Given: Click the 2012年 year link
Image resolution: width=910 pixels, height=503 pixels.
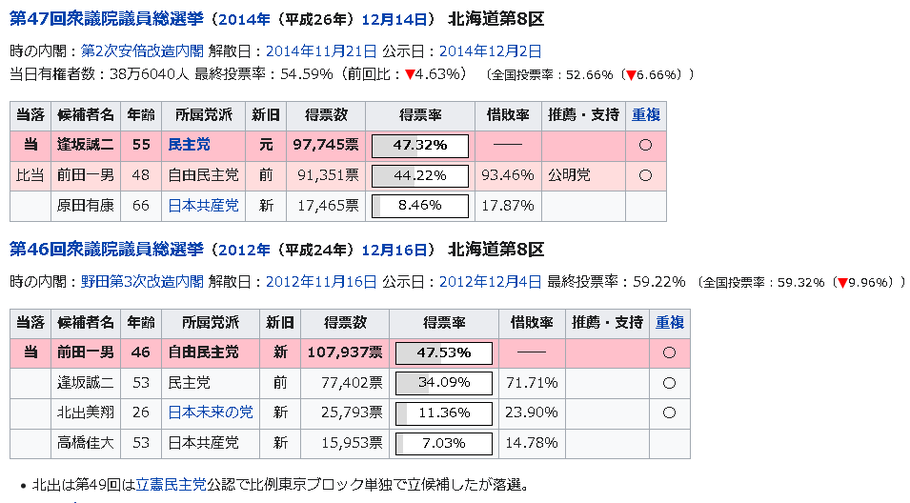Looking at the screenshot, I should tap(244, 250).
